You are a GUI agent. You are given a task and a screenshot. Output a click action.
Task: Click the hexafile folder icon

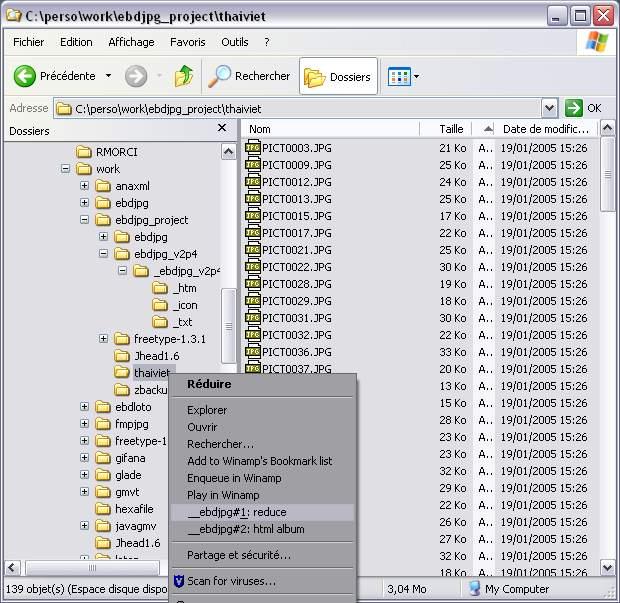[x=103, y=509]
